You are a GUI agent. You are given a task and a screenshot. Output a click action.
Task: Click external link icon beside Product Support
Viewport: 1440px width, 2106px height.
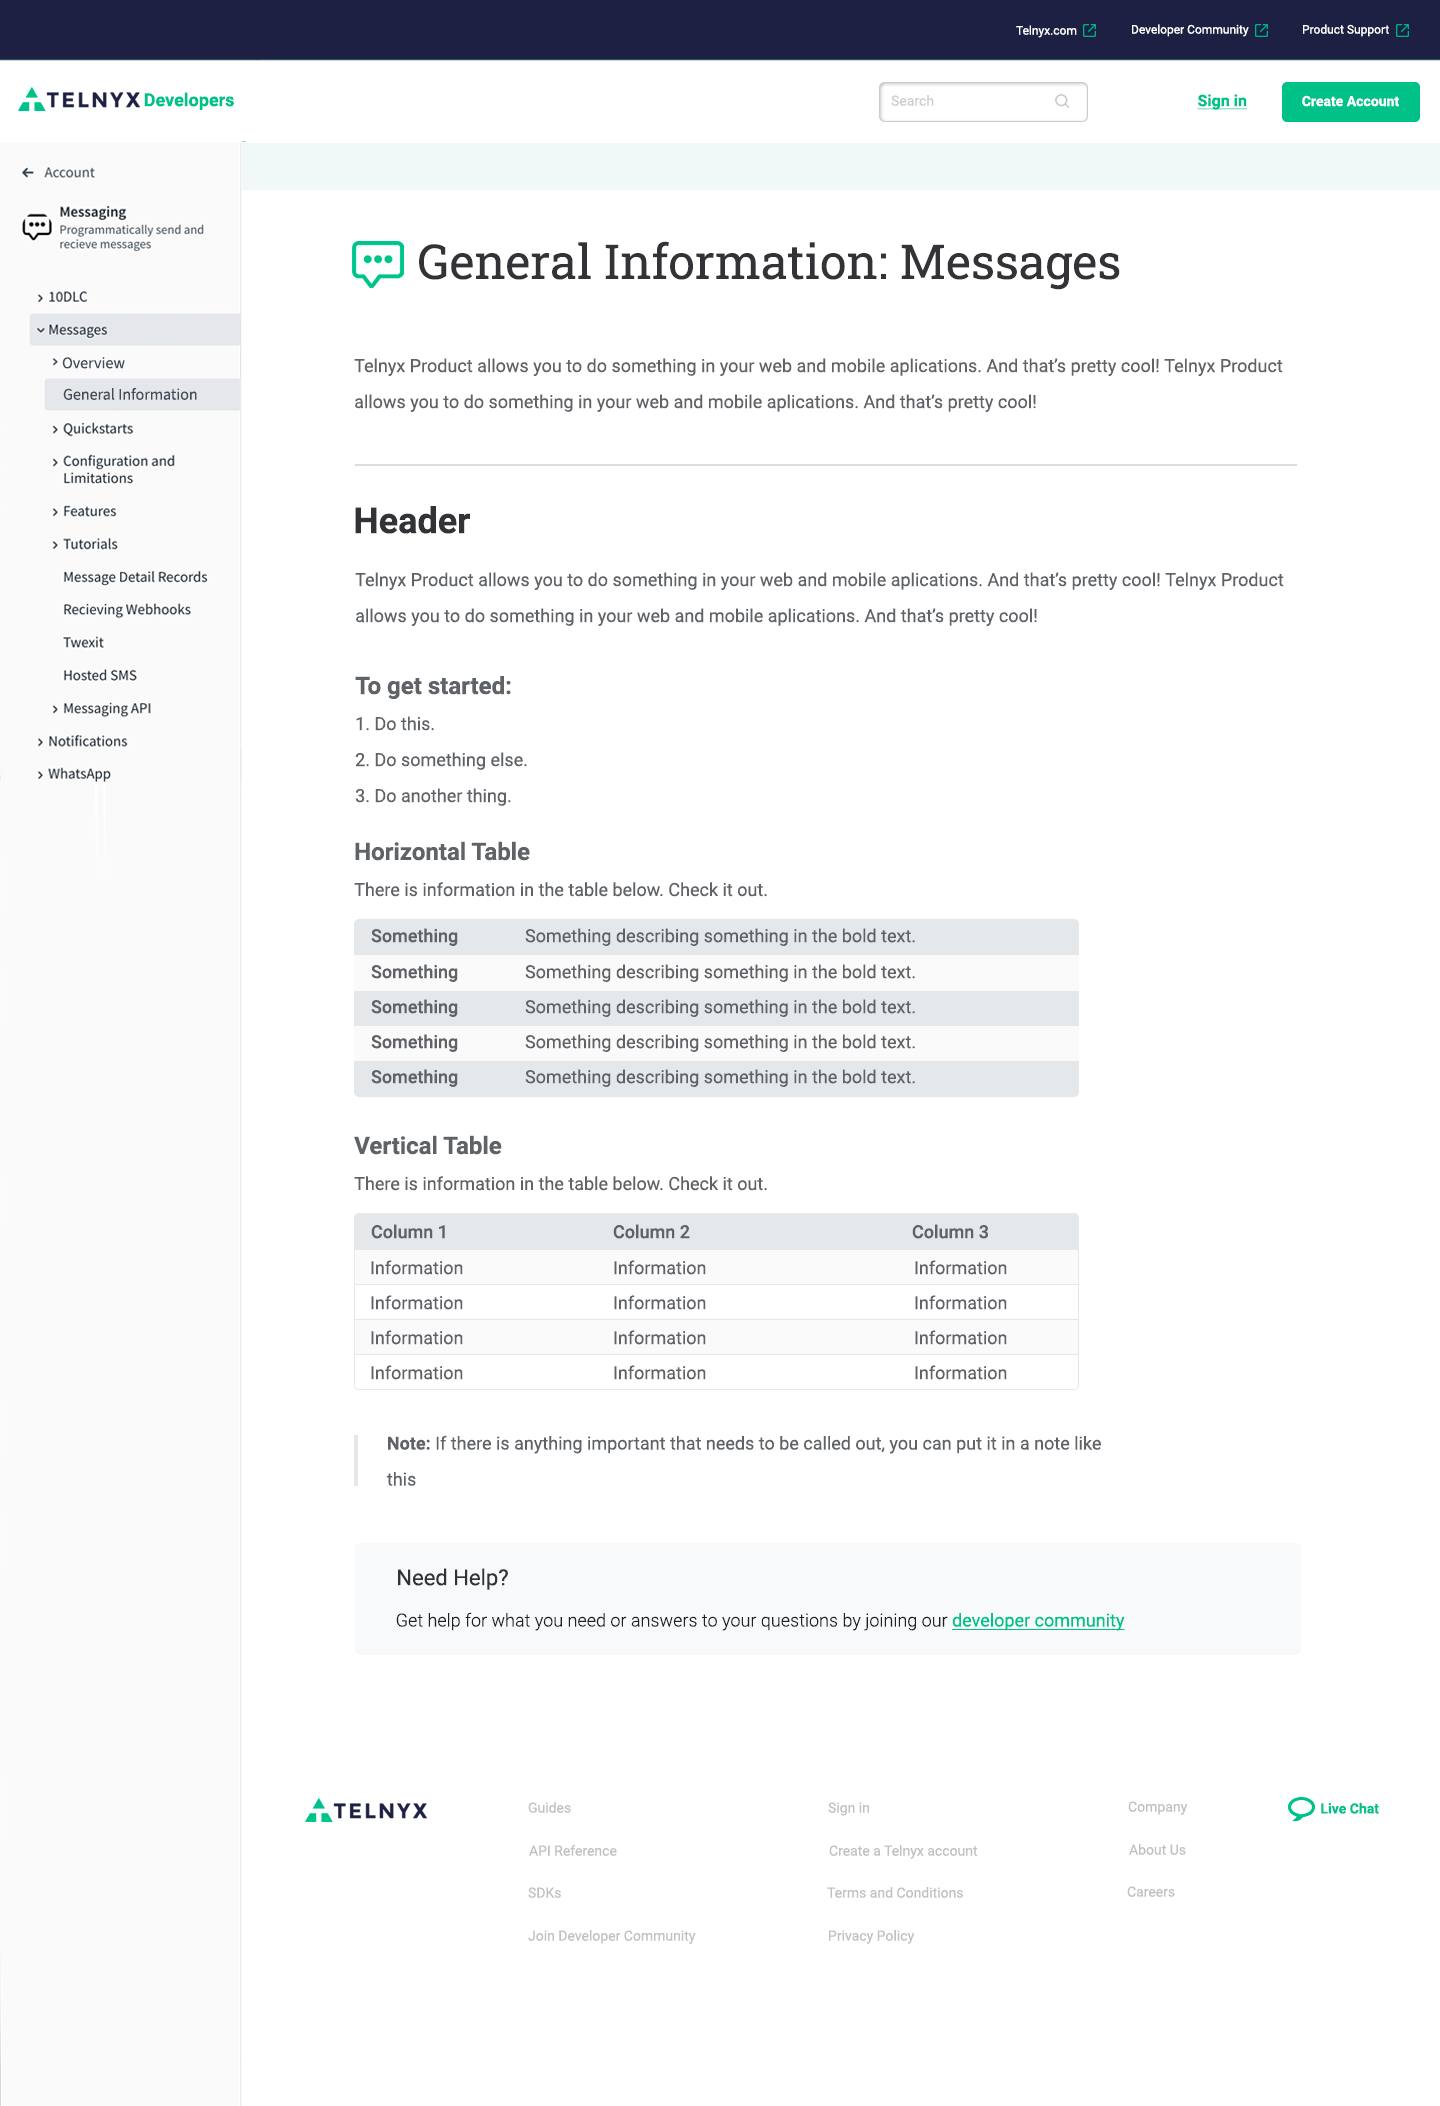tap(1403, 31)
